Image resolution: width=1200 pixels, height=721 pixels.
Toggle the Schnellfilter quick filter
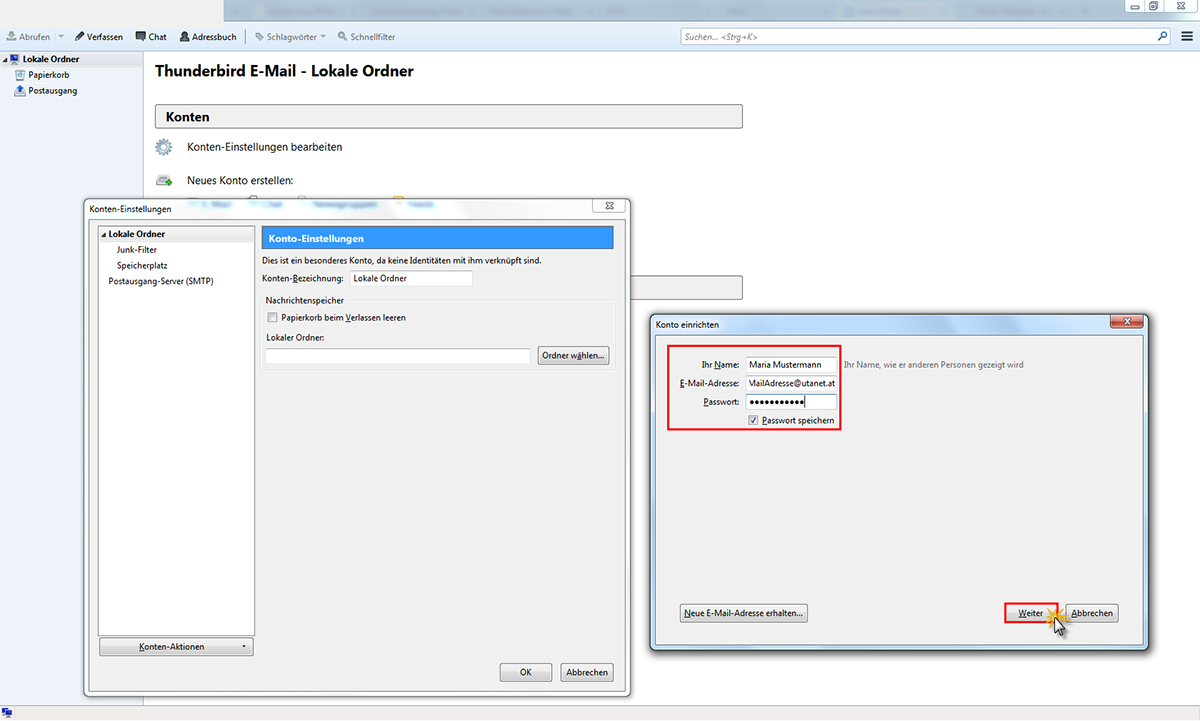click(366, 37)
